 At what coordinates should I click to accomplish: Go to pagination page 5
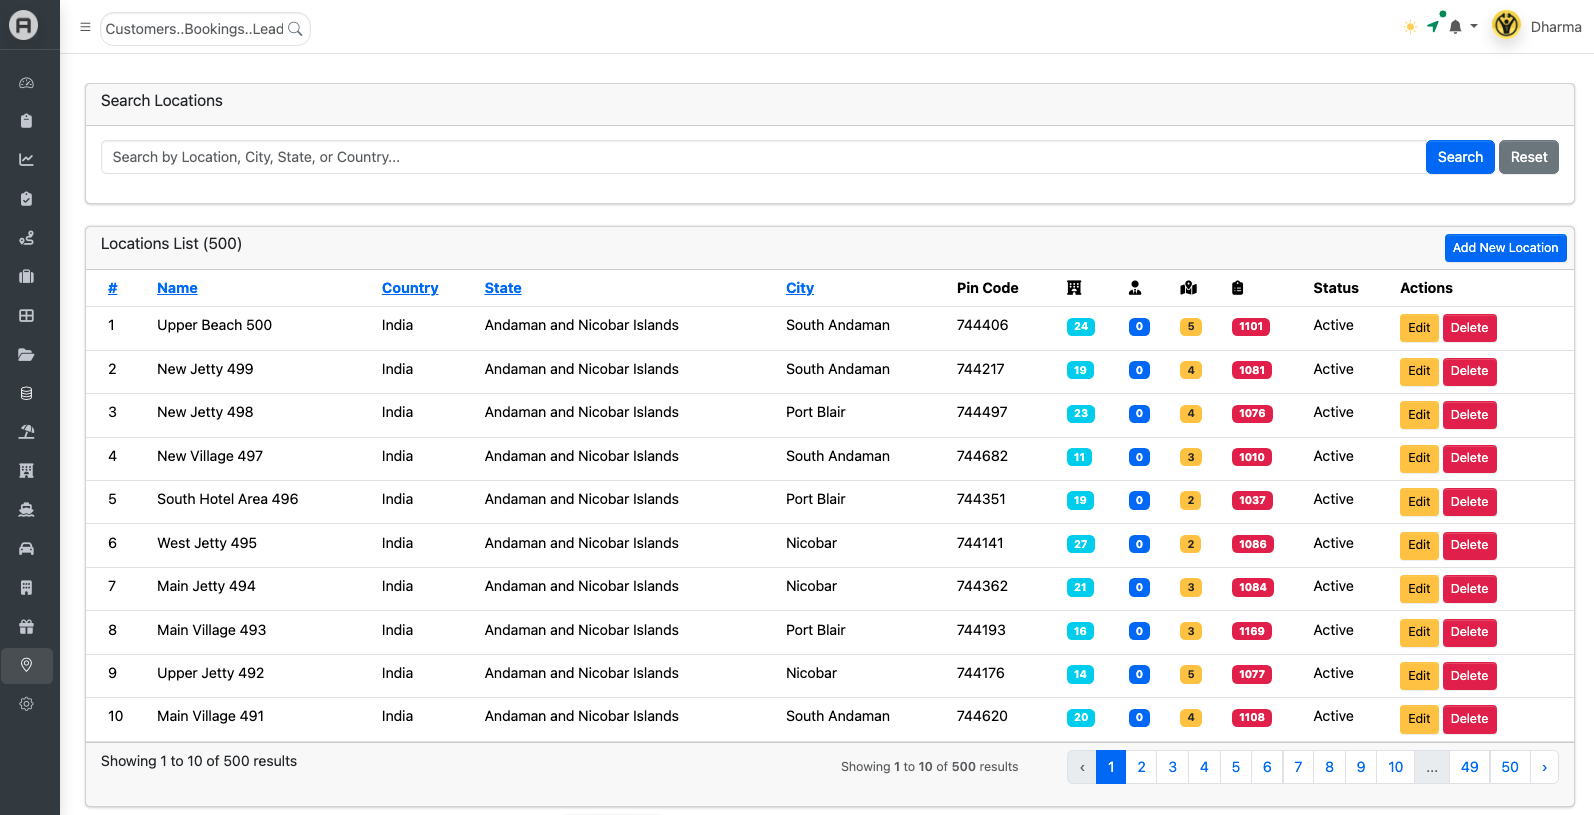point(1236,767)
